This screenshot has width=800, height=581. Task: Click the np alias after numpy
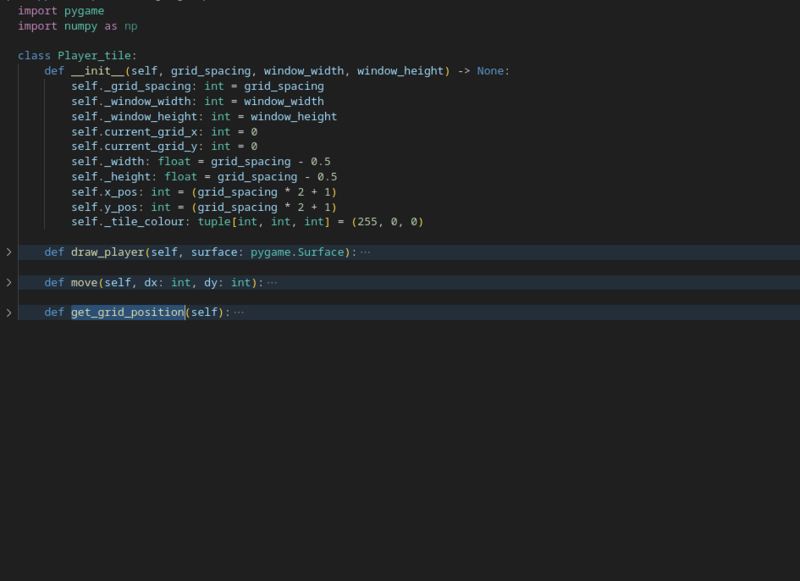click(131, 26)
